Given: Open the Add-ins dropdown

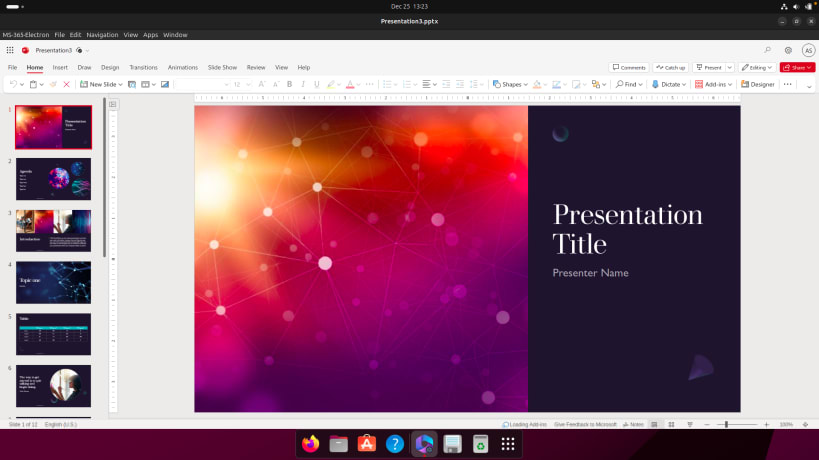Looking at the screenshot, I should pos(730,85).
